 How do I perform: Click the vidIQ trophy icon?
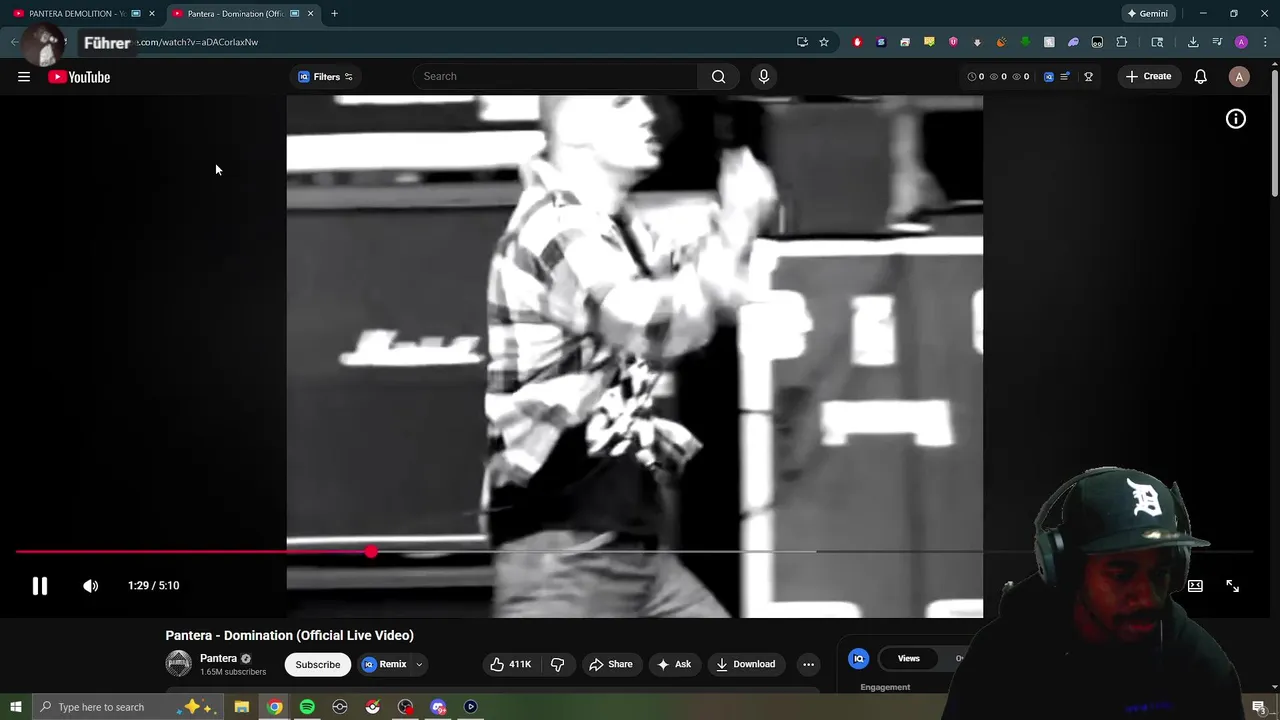tap(1088, 77)
